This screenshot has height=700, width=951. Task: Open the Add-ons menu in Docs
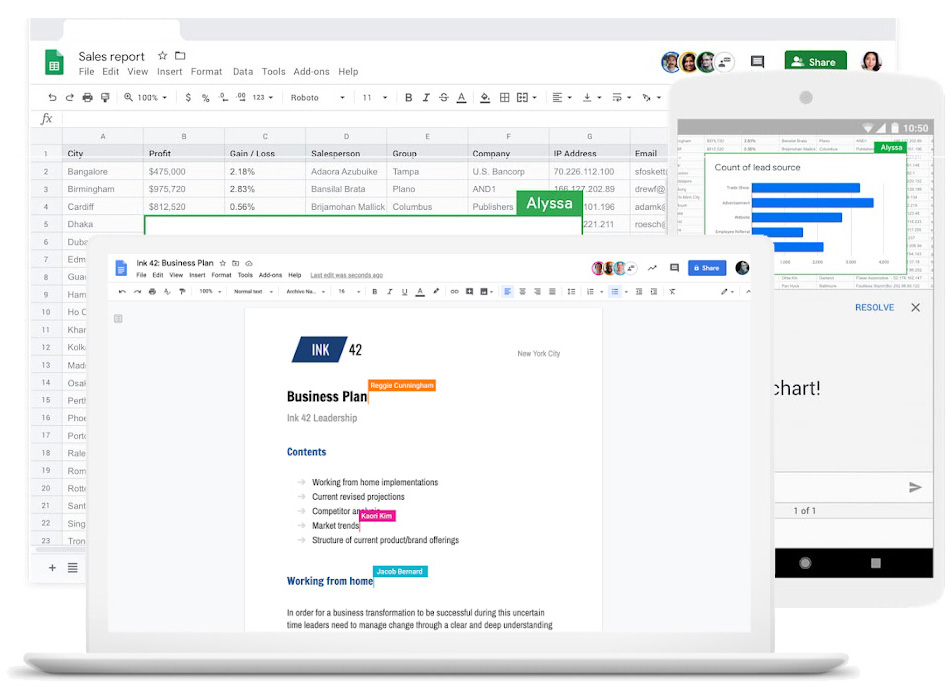pos(270,275)
